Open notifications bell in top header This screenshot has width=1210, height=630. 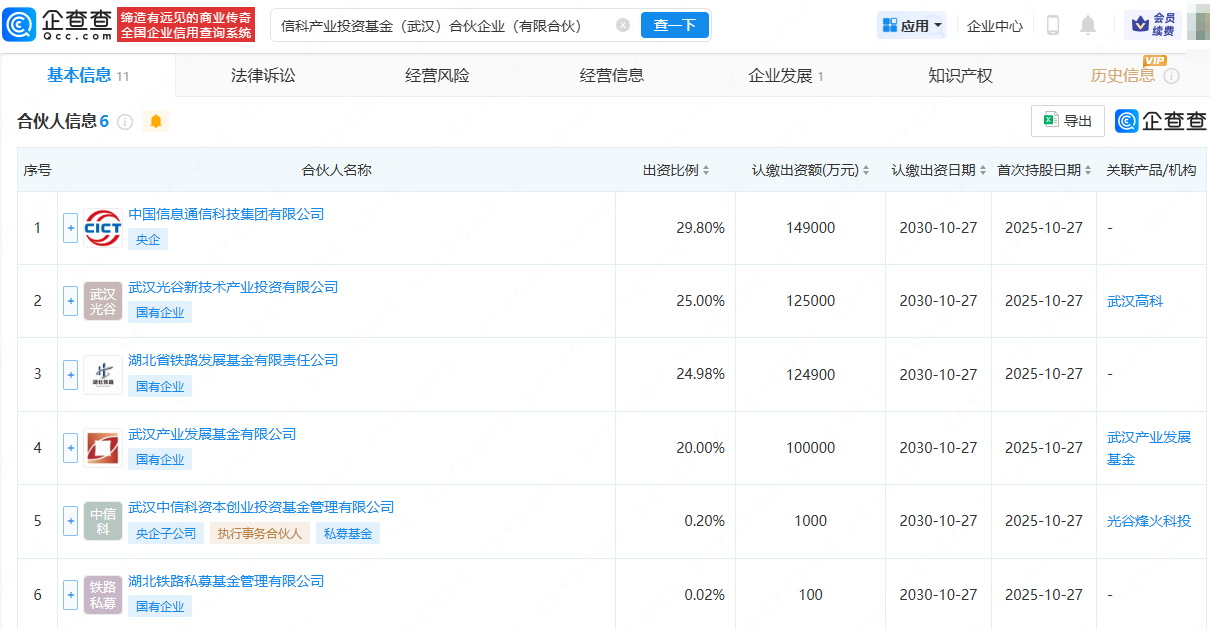point(1088,26)
